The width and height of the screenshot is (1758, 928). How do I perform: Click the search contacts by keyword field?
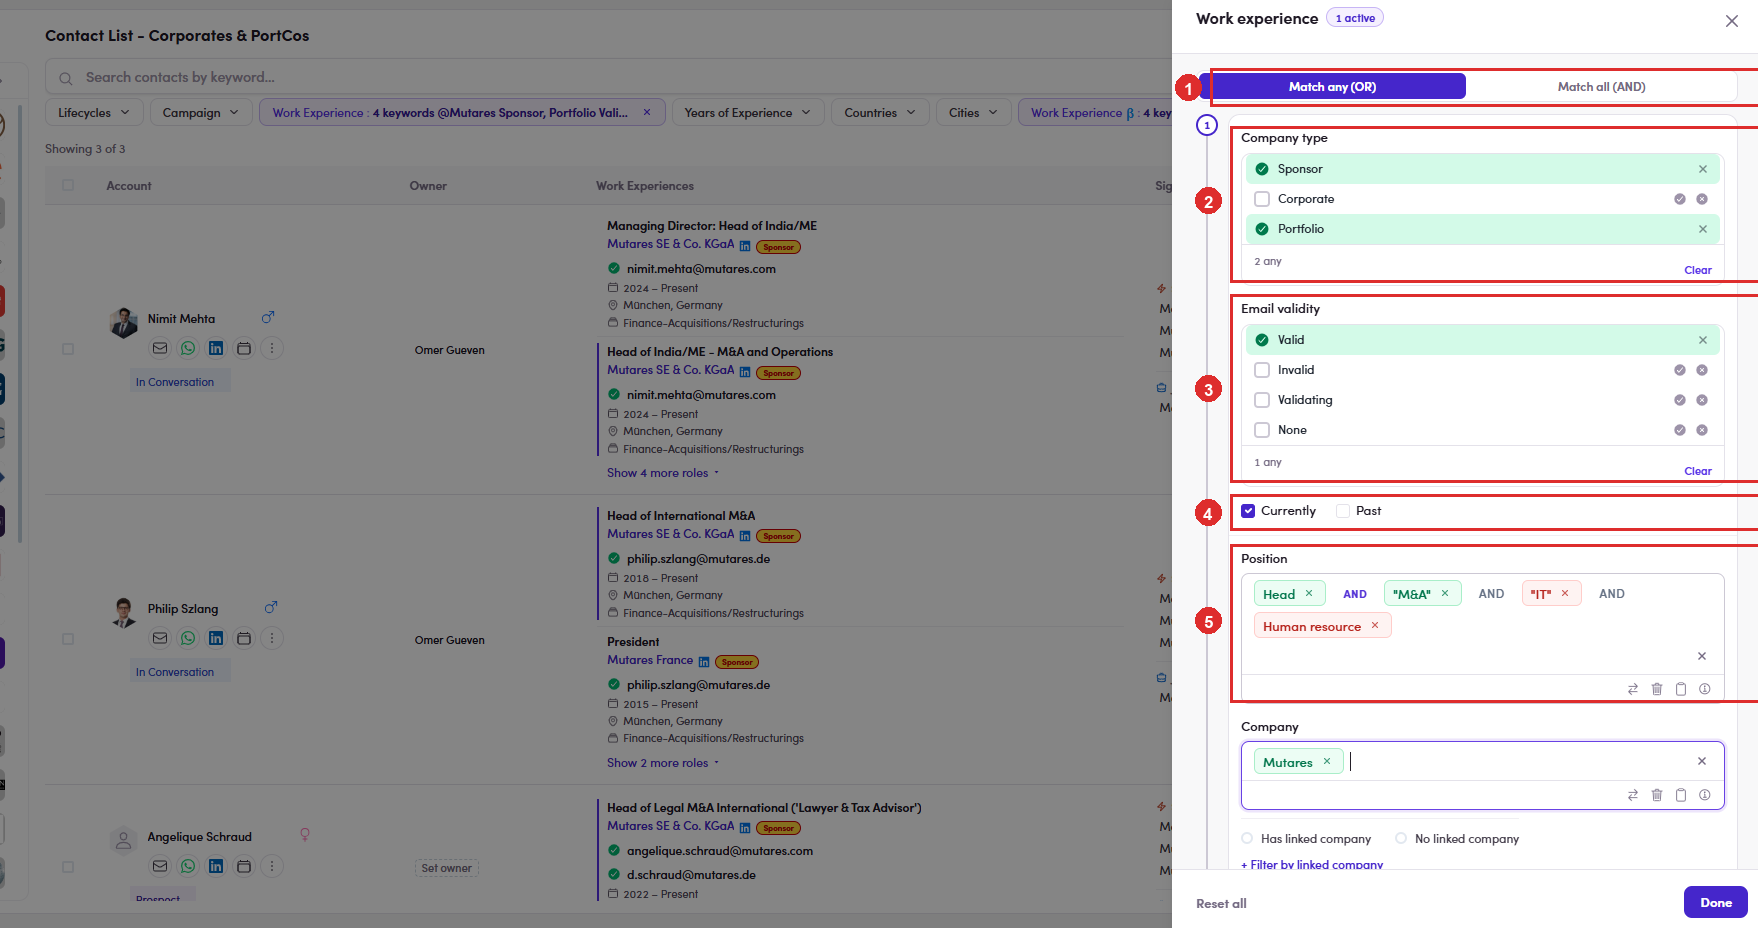(x=608, y=77)
